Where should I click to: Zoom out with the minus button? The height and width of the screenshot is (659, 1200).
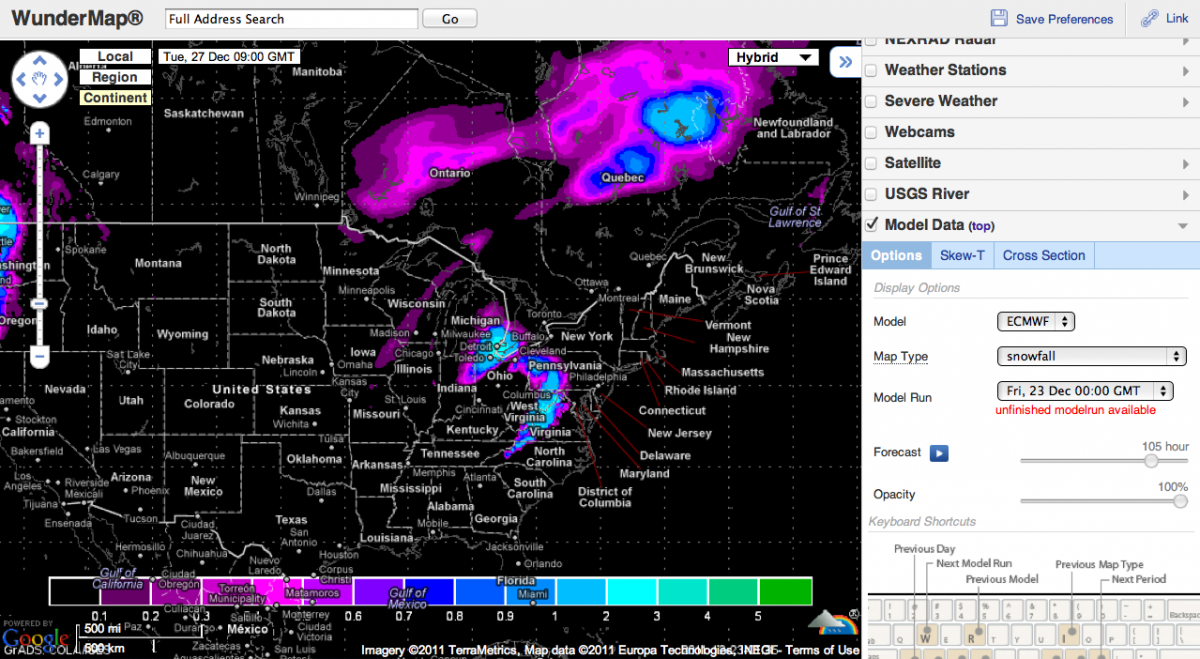pyautogui.click(x=39, y=355)
